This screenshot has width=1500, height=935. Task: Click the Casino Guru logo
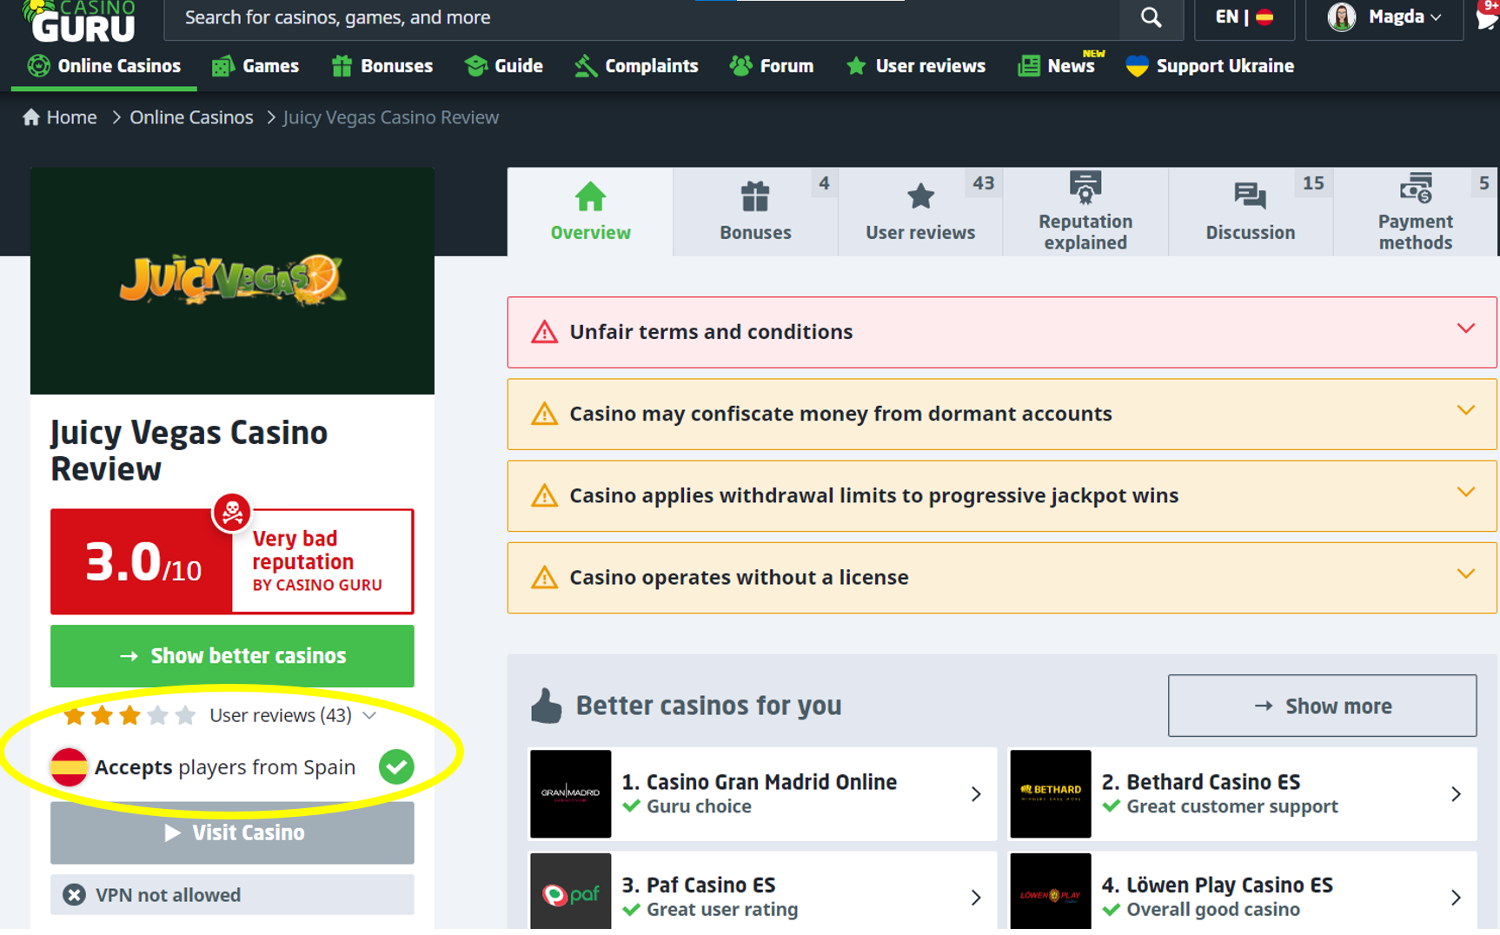(x=80, y=22)
